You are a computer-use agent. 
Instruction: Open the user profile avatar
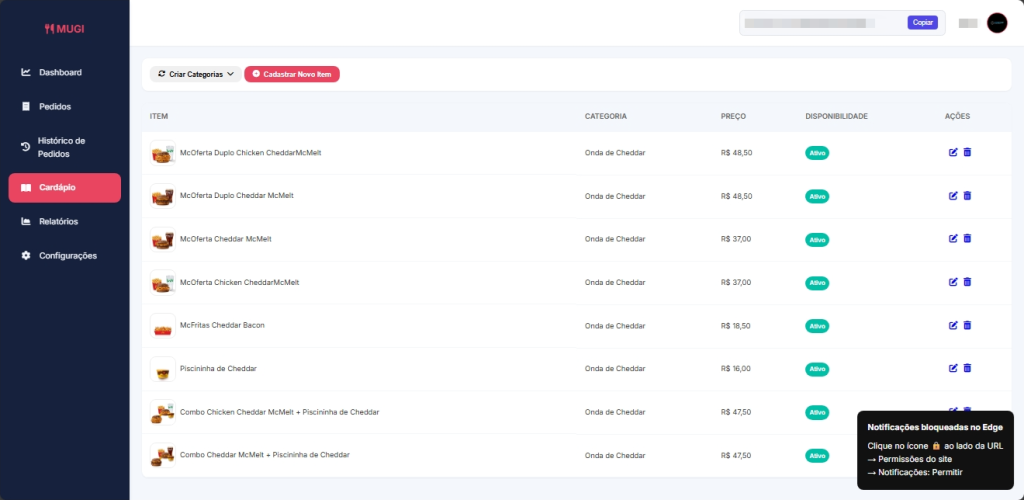[996, 23]
